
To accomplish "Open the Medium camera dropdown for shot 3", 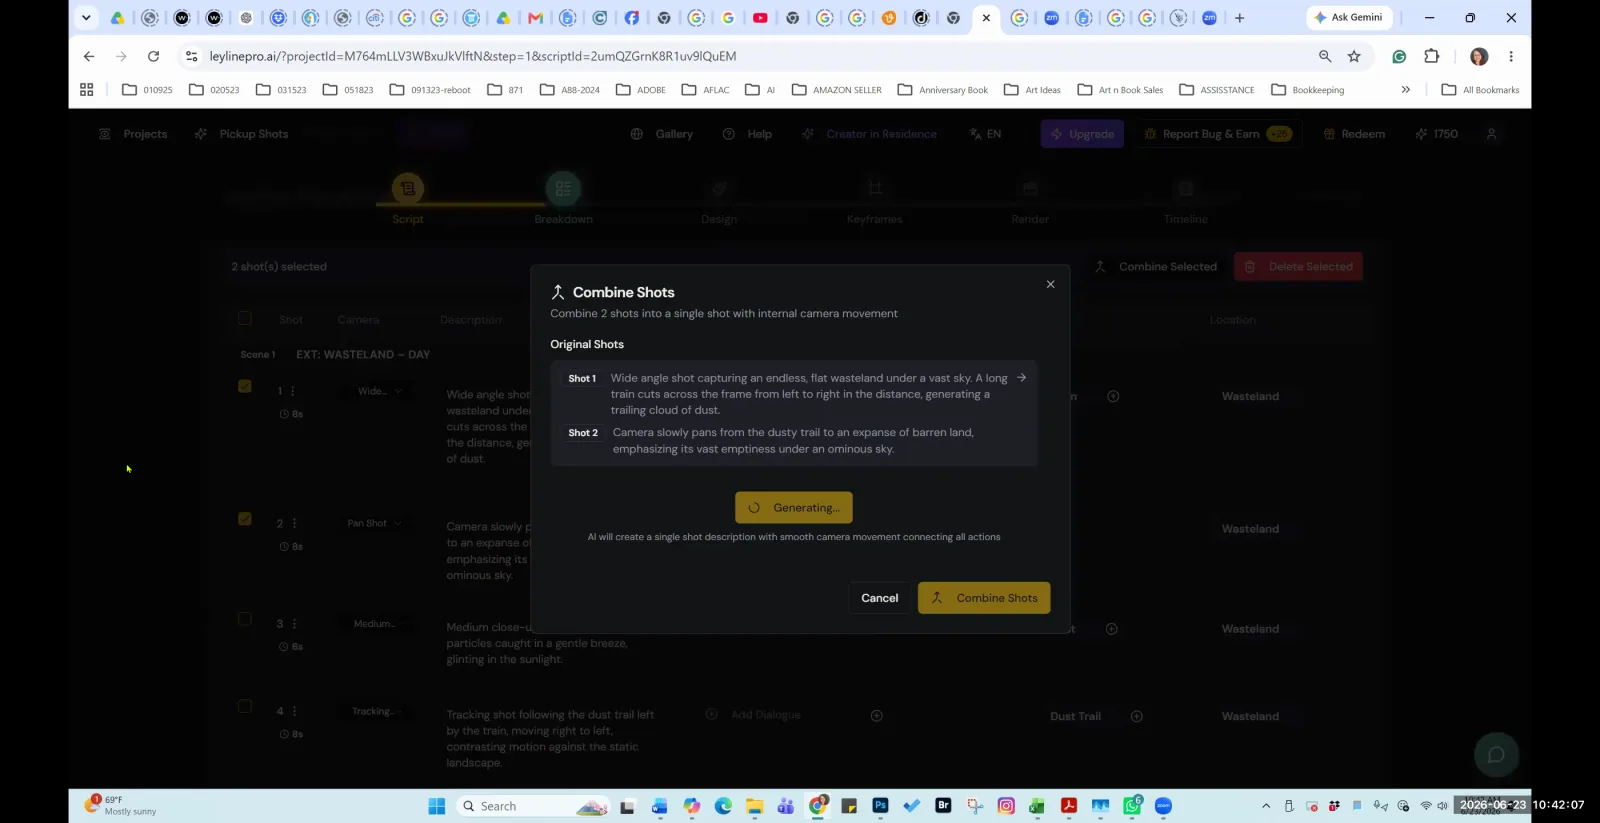I will pyautogui.click(x=376, y=623).
